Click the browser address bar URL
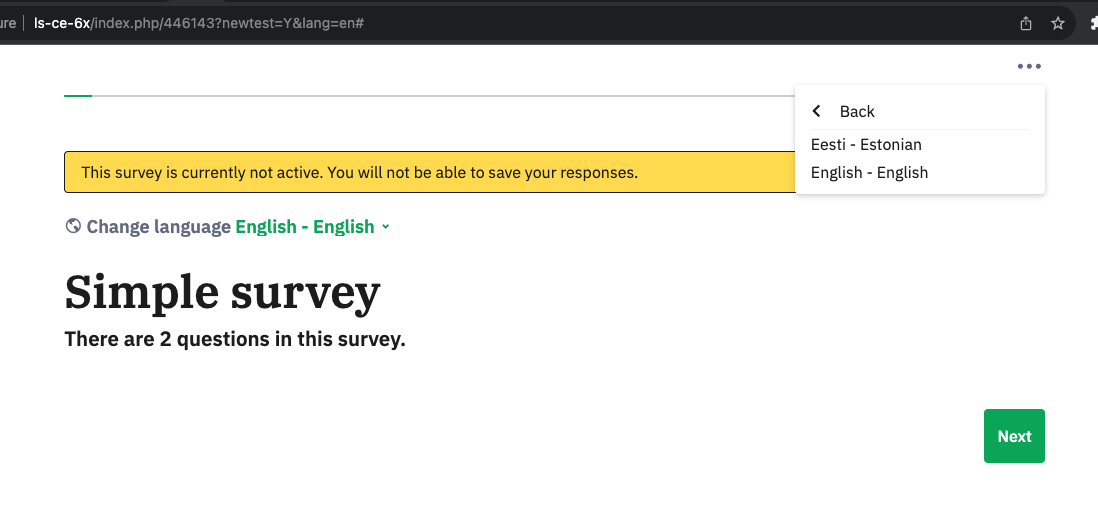Image resolution: width=1098 pixels, height=509 pixels. coord(199,23)
